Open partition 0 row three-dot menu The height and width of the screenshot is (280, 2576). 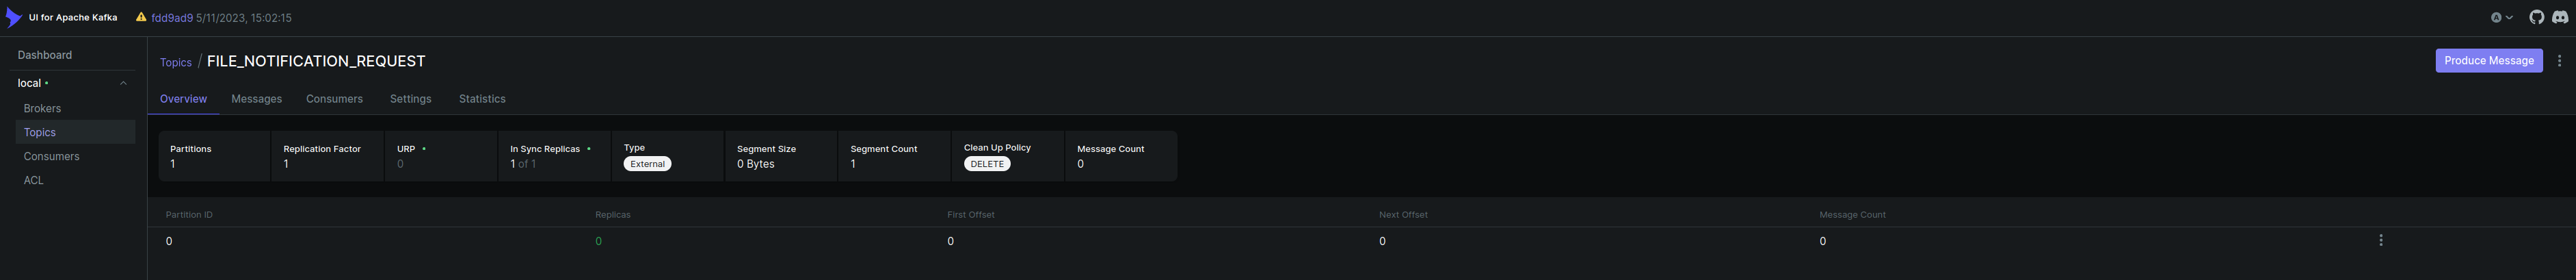[2380, 241]
